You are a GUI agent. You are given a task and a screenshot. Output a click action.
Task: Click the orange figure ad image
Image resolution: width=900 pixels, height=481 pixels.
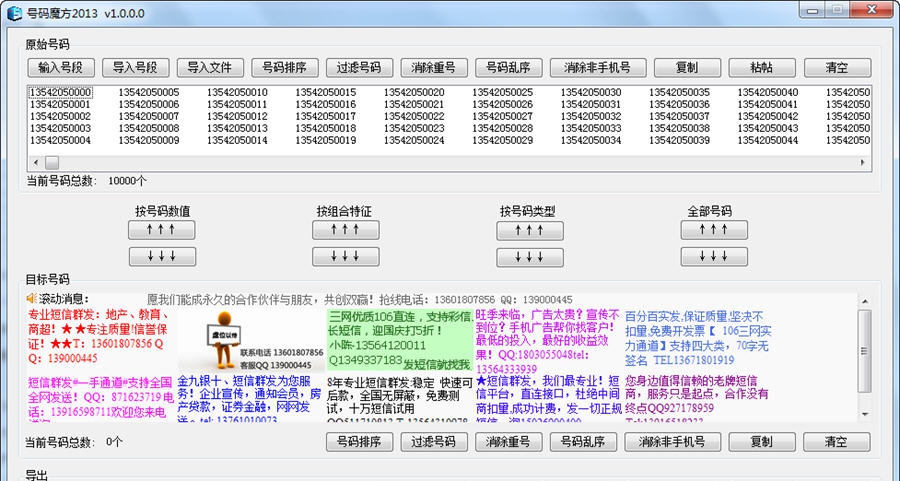[251, 340]
